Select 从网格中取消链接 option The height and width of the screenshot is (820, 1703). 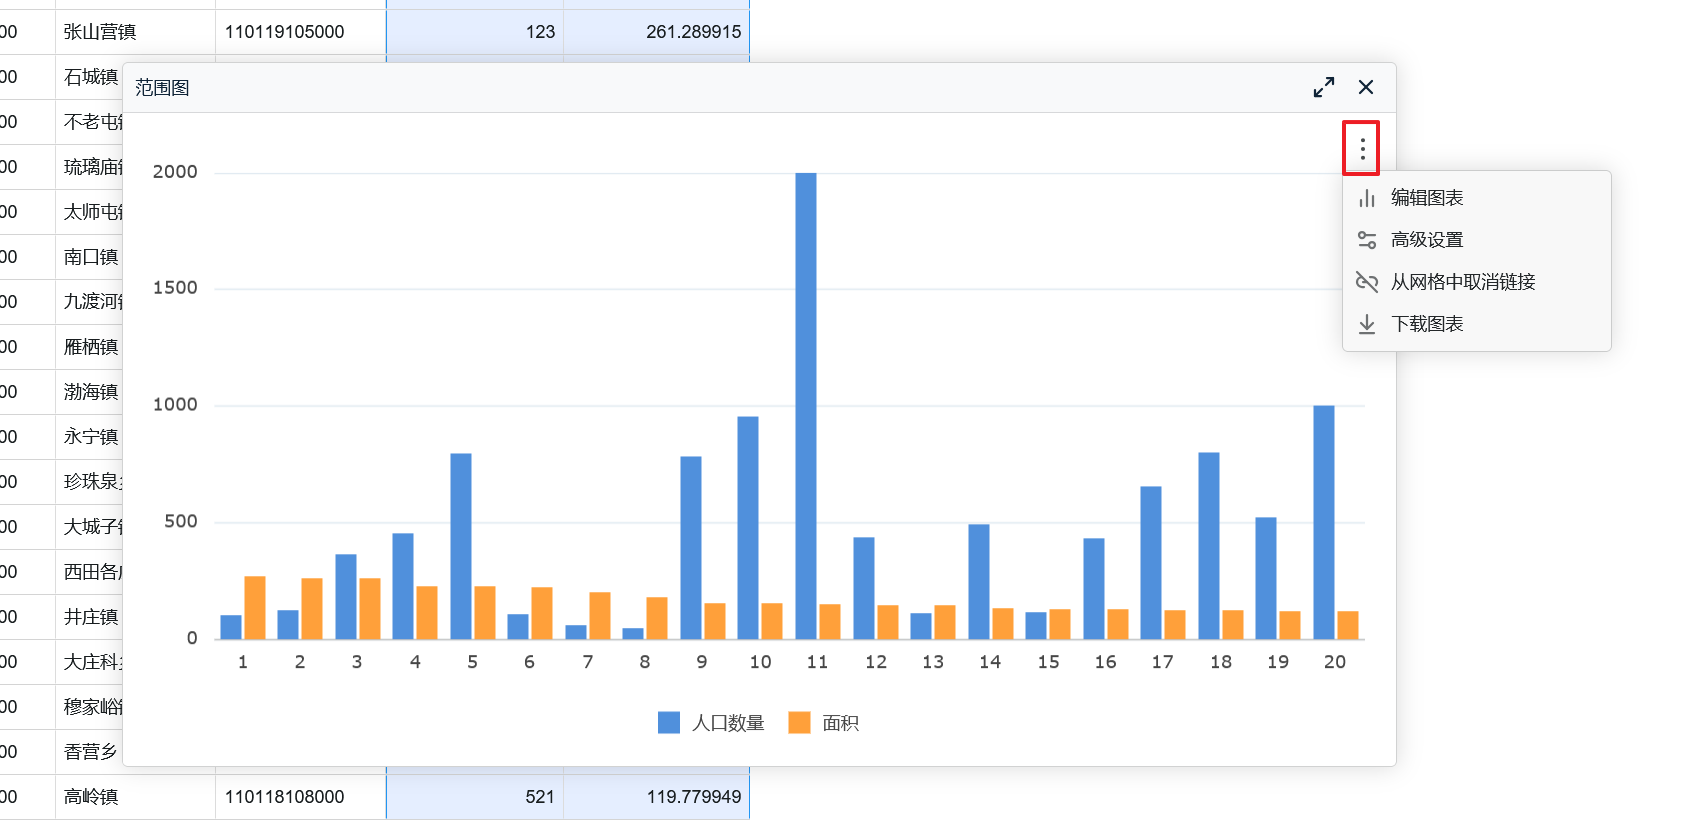point(1462,282)
